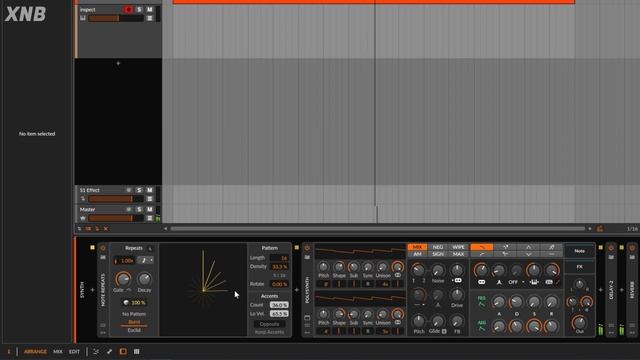Open the repeat rate note-unit dropdown
The image size is (640, 360).
(145, 260)
